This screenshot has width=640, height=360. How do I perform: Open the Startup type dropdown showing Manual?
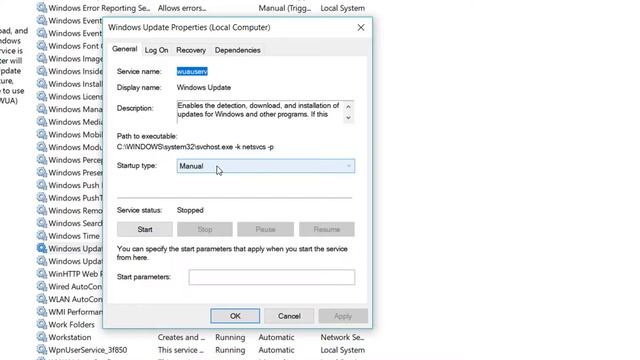[x=266, y=166]
